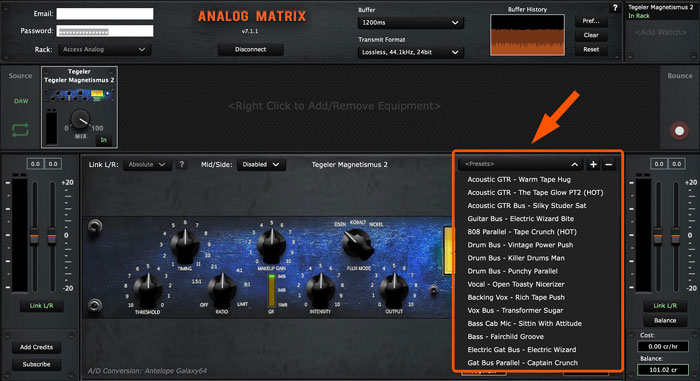Adjust the Threshold knob

147,289
